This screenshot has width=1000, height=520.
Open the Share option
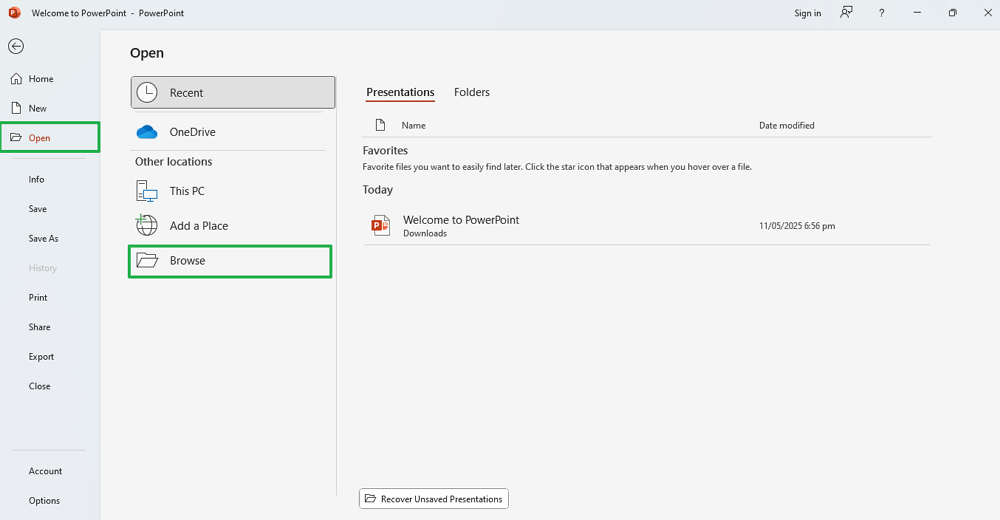pos(40,327)
